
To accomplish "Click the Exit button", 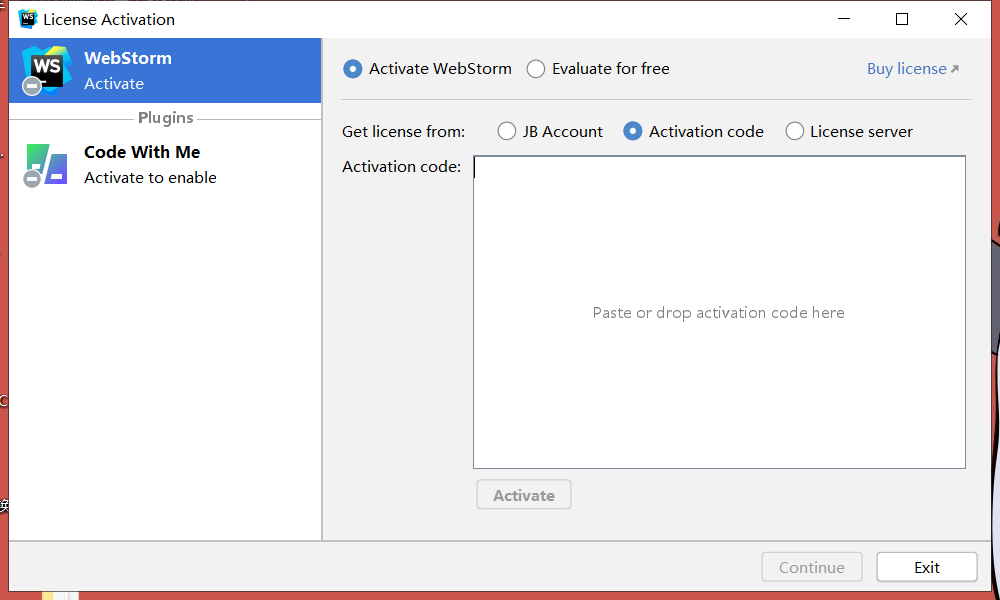I will tap(927, 567).
